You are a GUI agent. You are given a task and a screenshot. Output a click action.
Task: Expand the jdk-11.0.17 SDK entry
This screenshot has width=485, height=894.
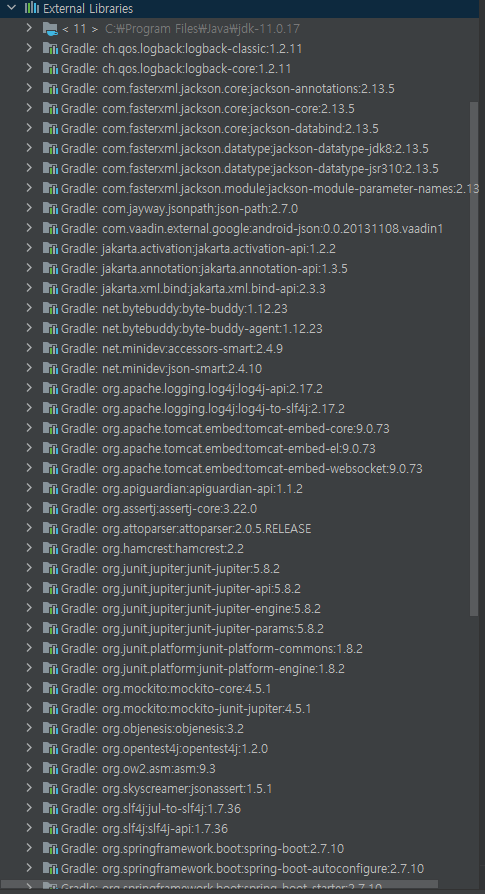tap(29, 28)
